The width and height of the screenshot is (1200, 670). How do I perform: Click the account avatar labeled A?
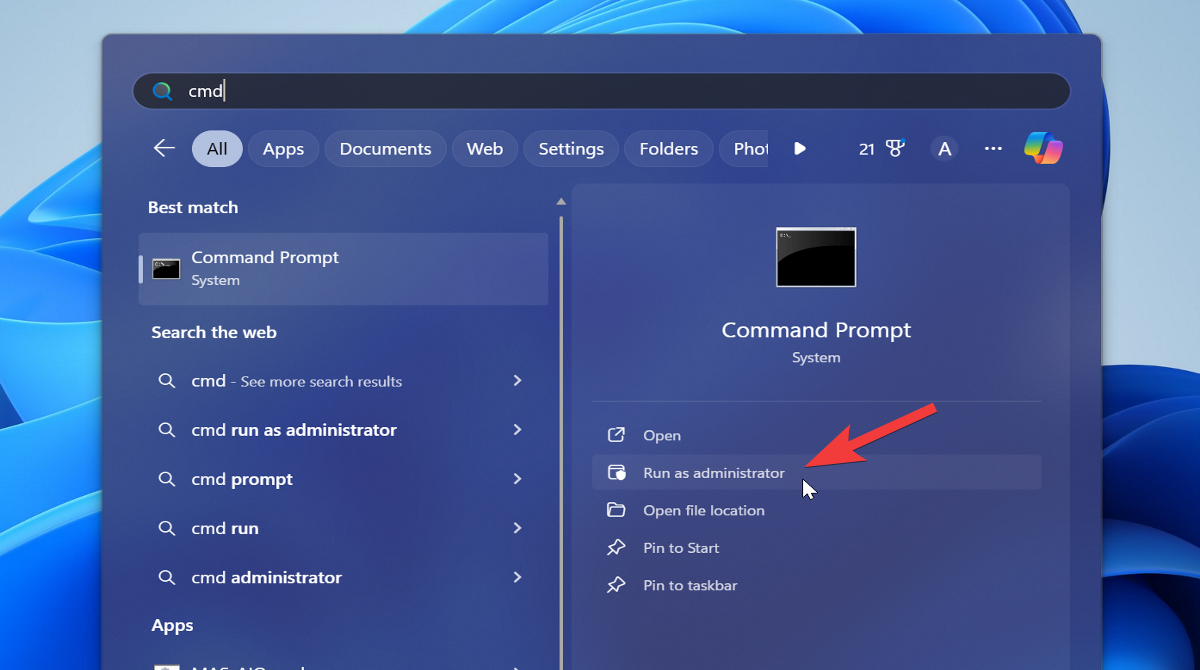943,149
